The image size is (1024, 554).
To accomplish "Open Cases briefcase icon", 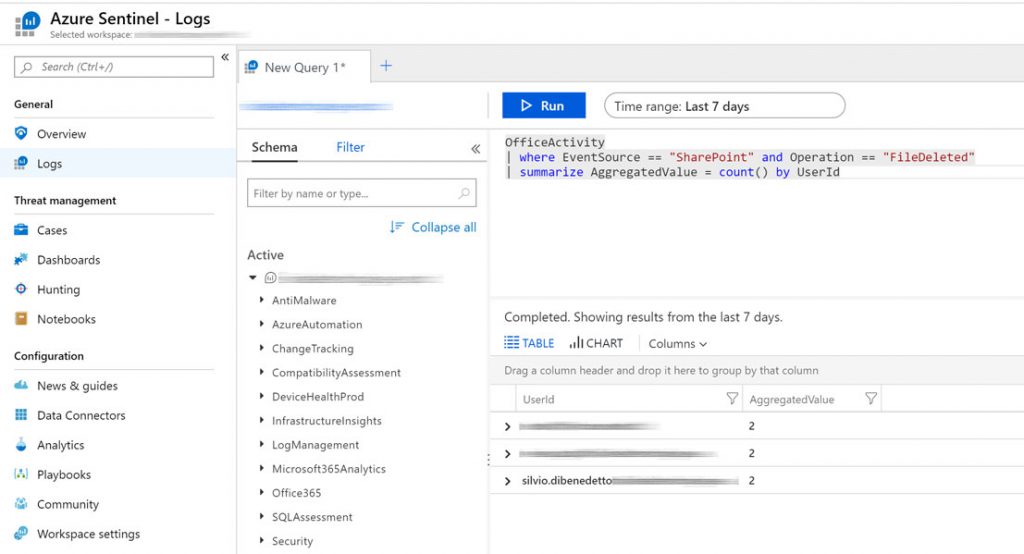I will (x=21, y=229).
